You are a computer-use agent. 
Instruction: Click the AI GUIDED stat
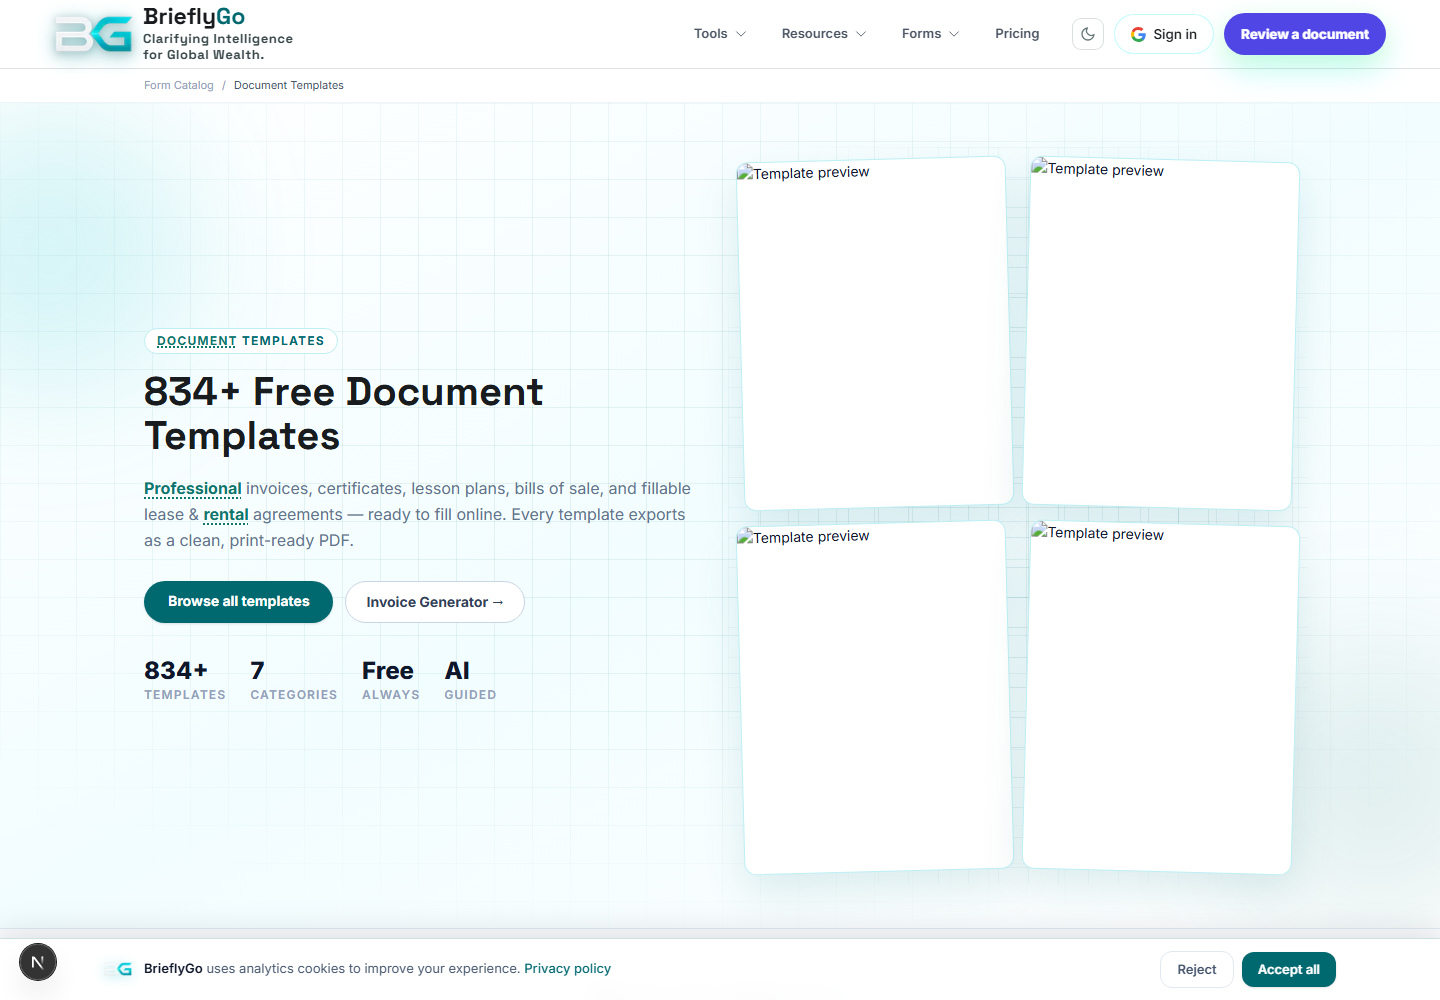[470, 680]
